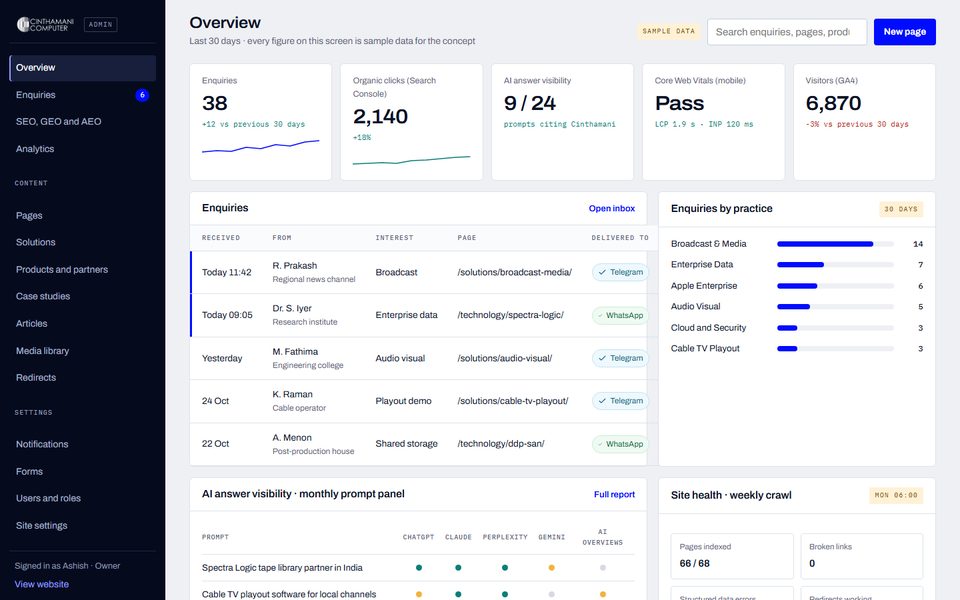Click the Apple Enterprise progress bar
960x600 pixels.
point(835,286)
